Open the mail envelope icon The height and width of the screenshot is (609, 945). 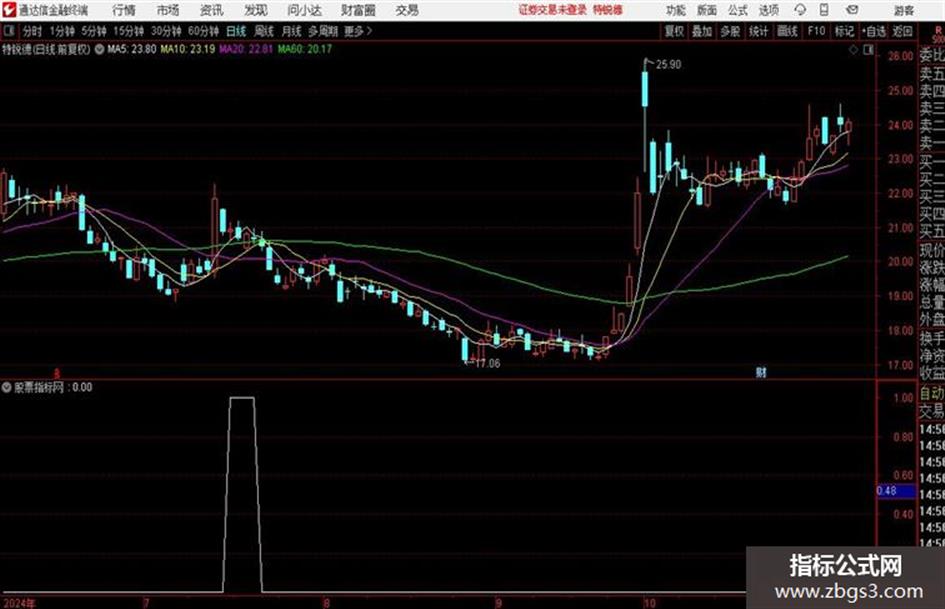point(852,10)
